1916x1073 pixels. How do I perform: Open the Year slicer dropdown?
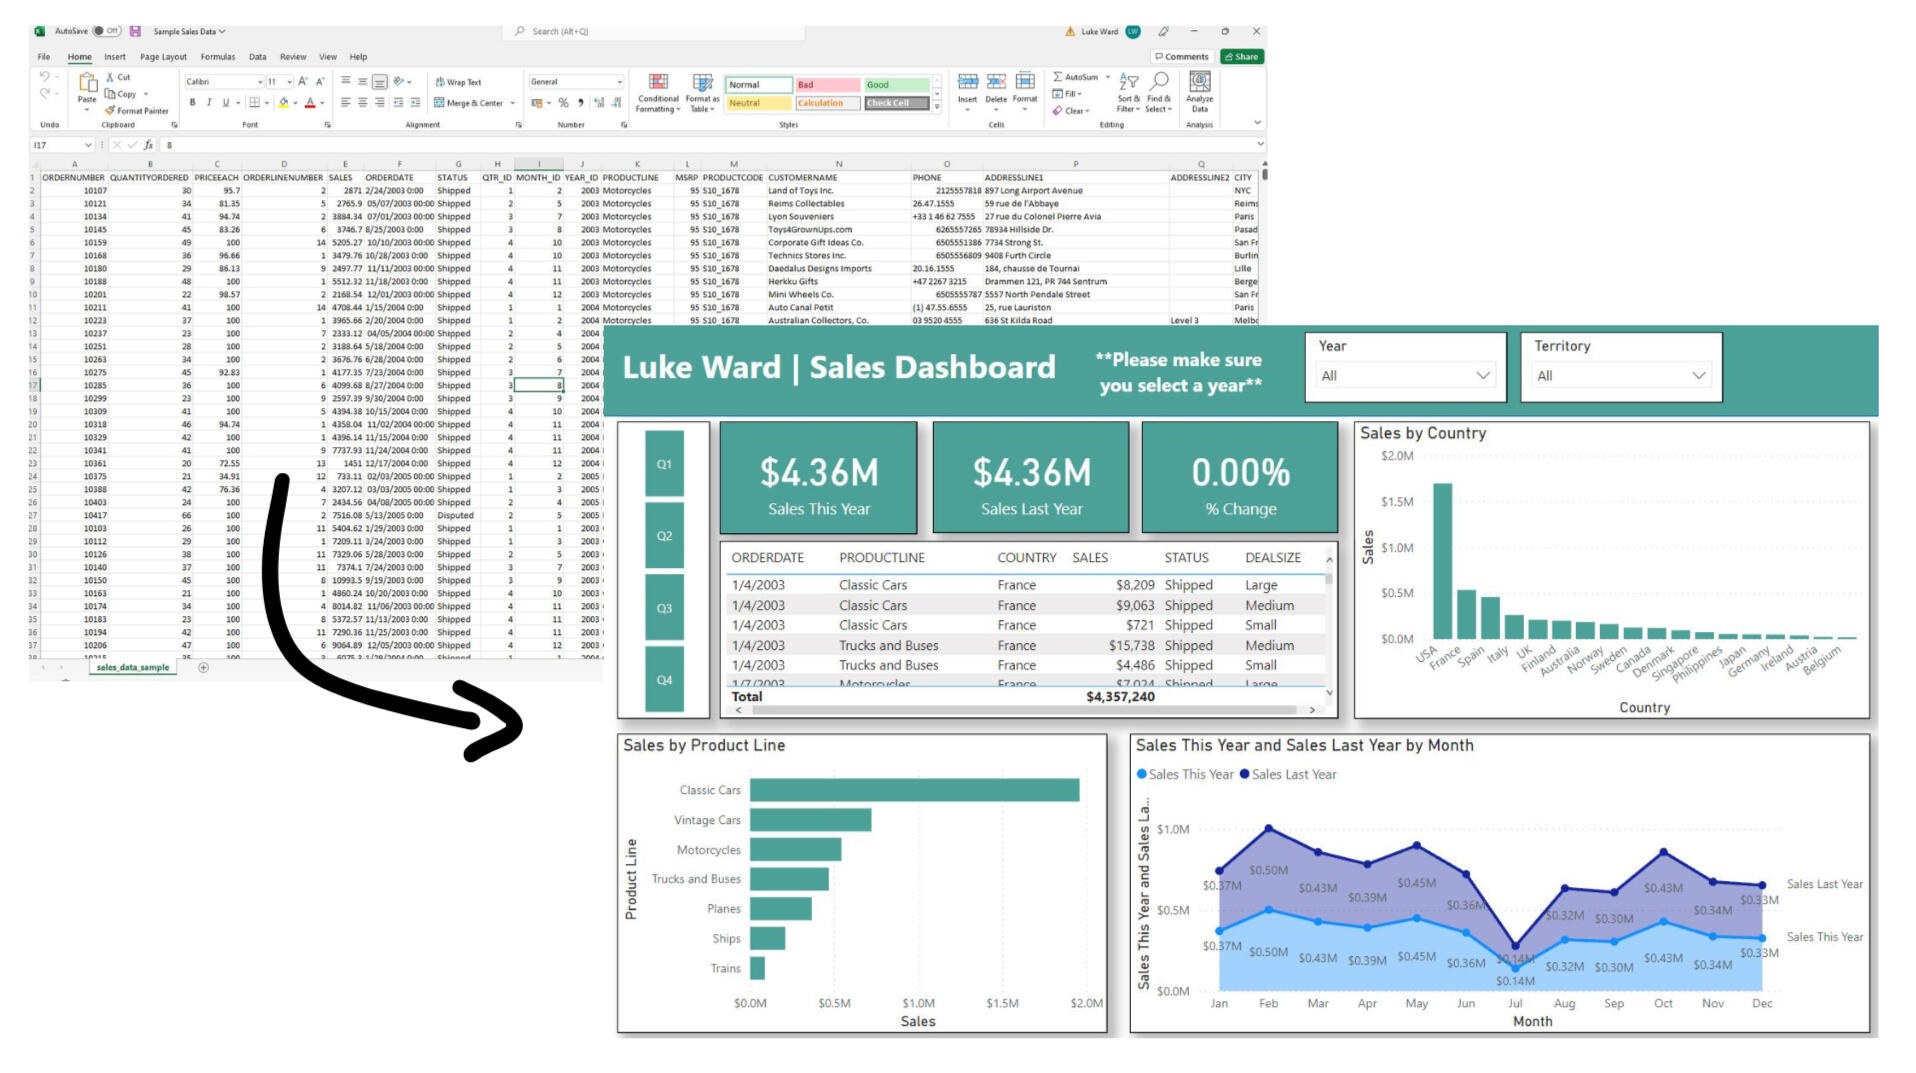pos(1482,376)
